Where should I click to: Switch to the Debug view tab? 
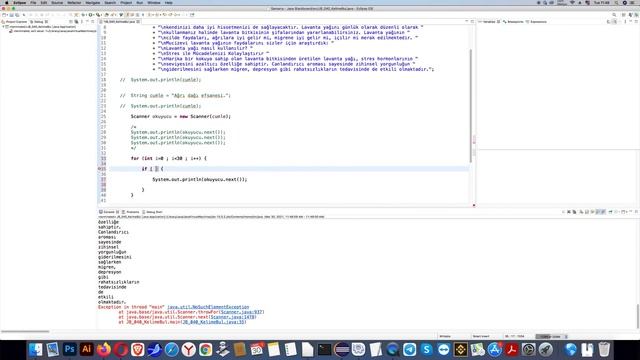39,22
